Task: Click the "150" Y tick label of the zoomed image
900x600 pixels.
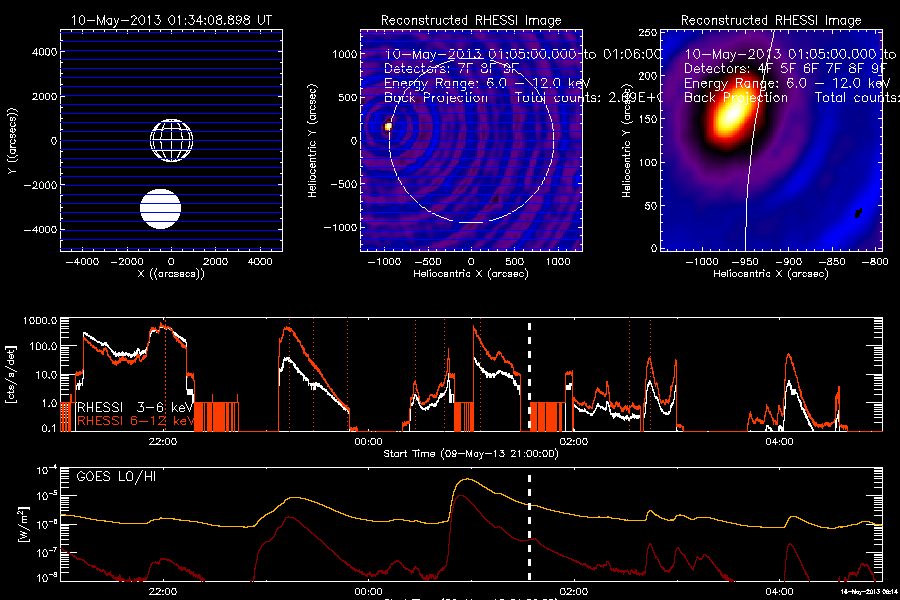Action: tap(648, 119)
